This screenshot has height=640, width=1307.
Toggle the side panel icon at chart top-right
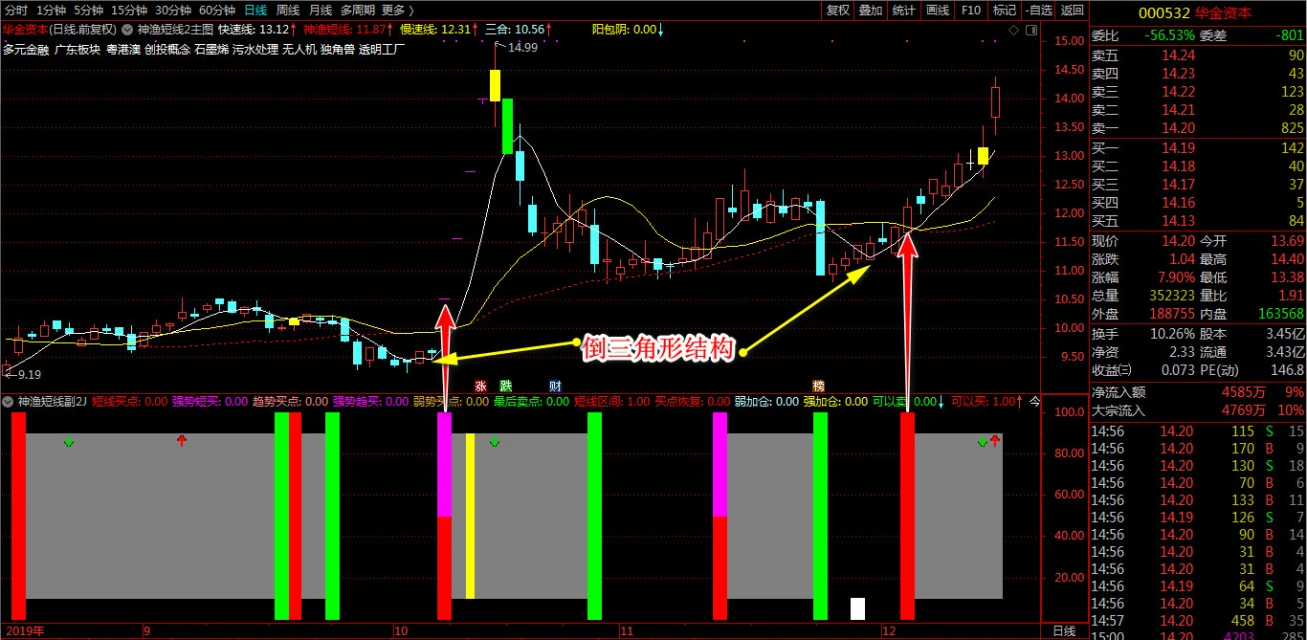1030,32
